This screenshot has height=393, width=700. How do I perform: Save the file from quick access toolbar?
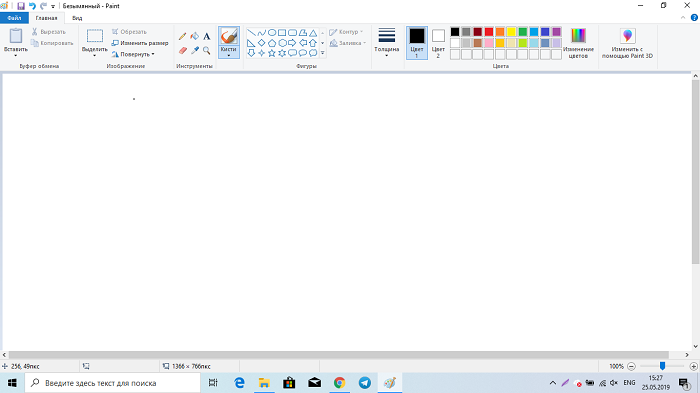click(x=21, y=6)
